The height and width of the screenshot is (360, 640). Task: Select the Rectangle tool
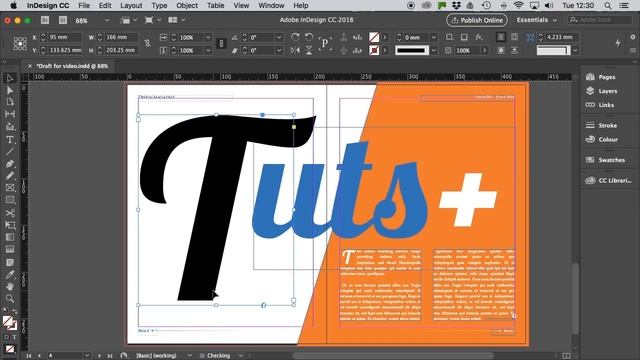pyautogui.click(x=10, y=200)
